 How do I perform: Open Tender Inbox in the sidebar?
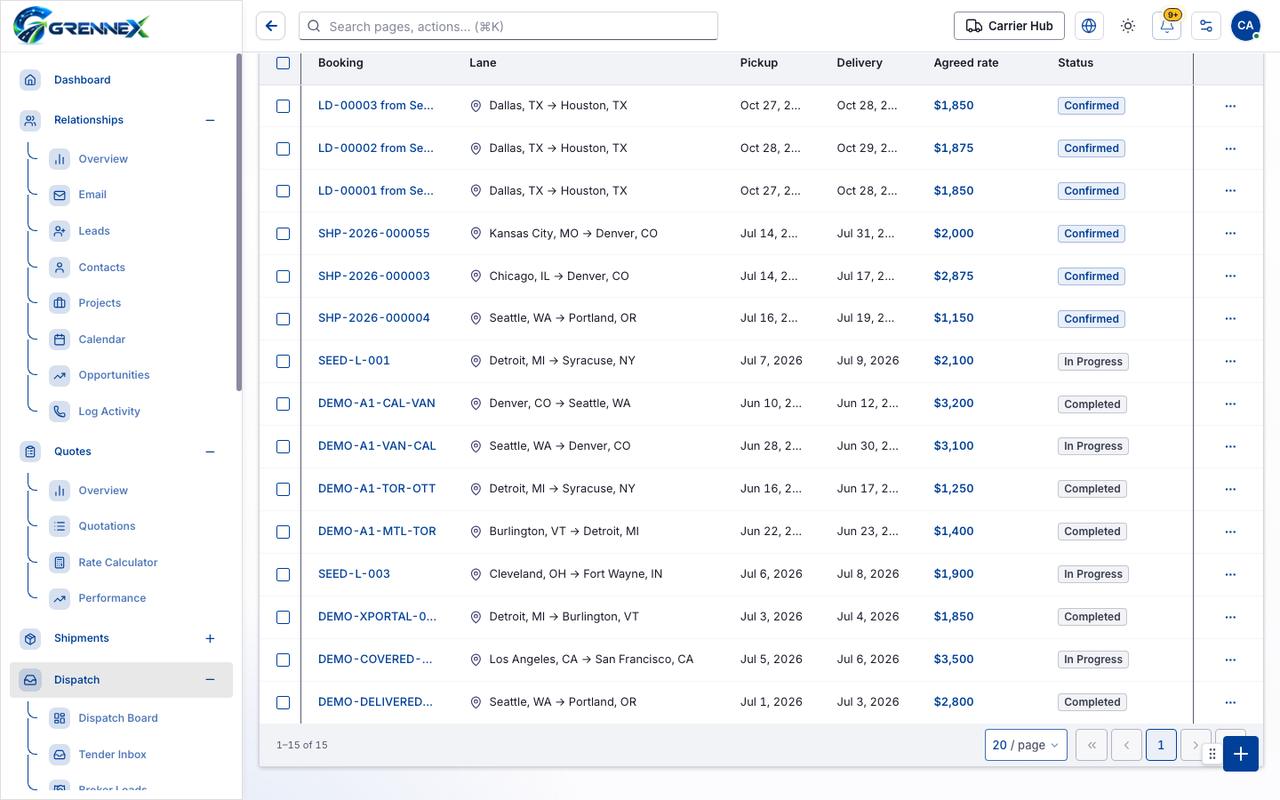[112, 755]
